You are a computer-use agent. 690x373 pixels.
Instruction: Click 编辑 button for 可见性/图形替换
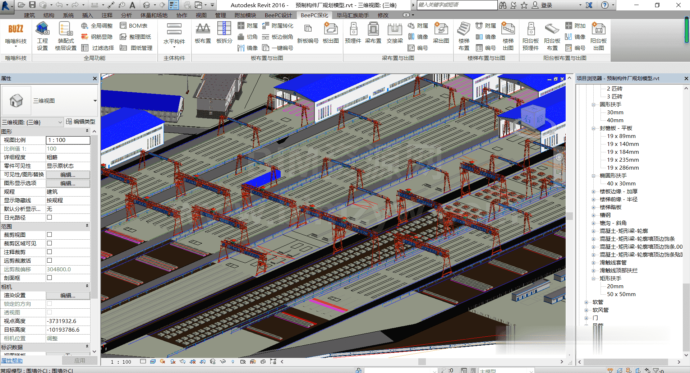(x=68, y=175)
